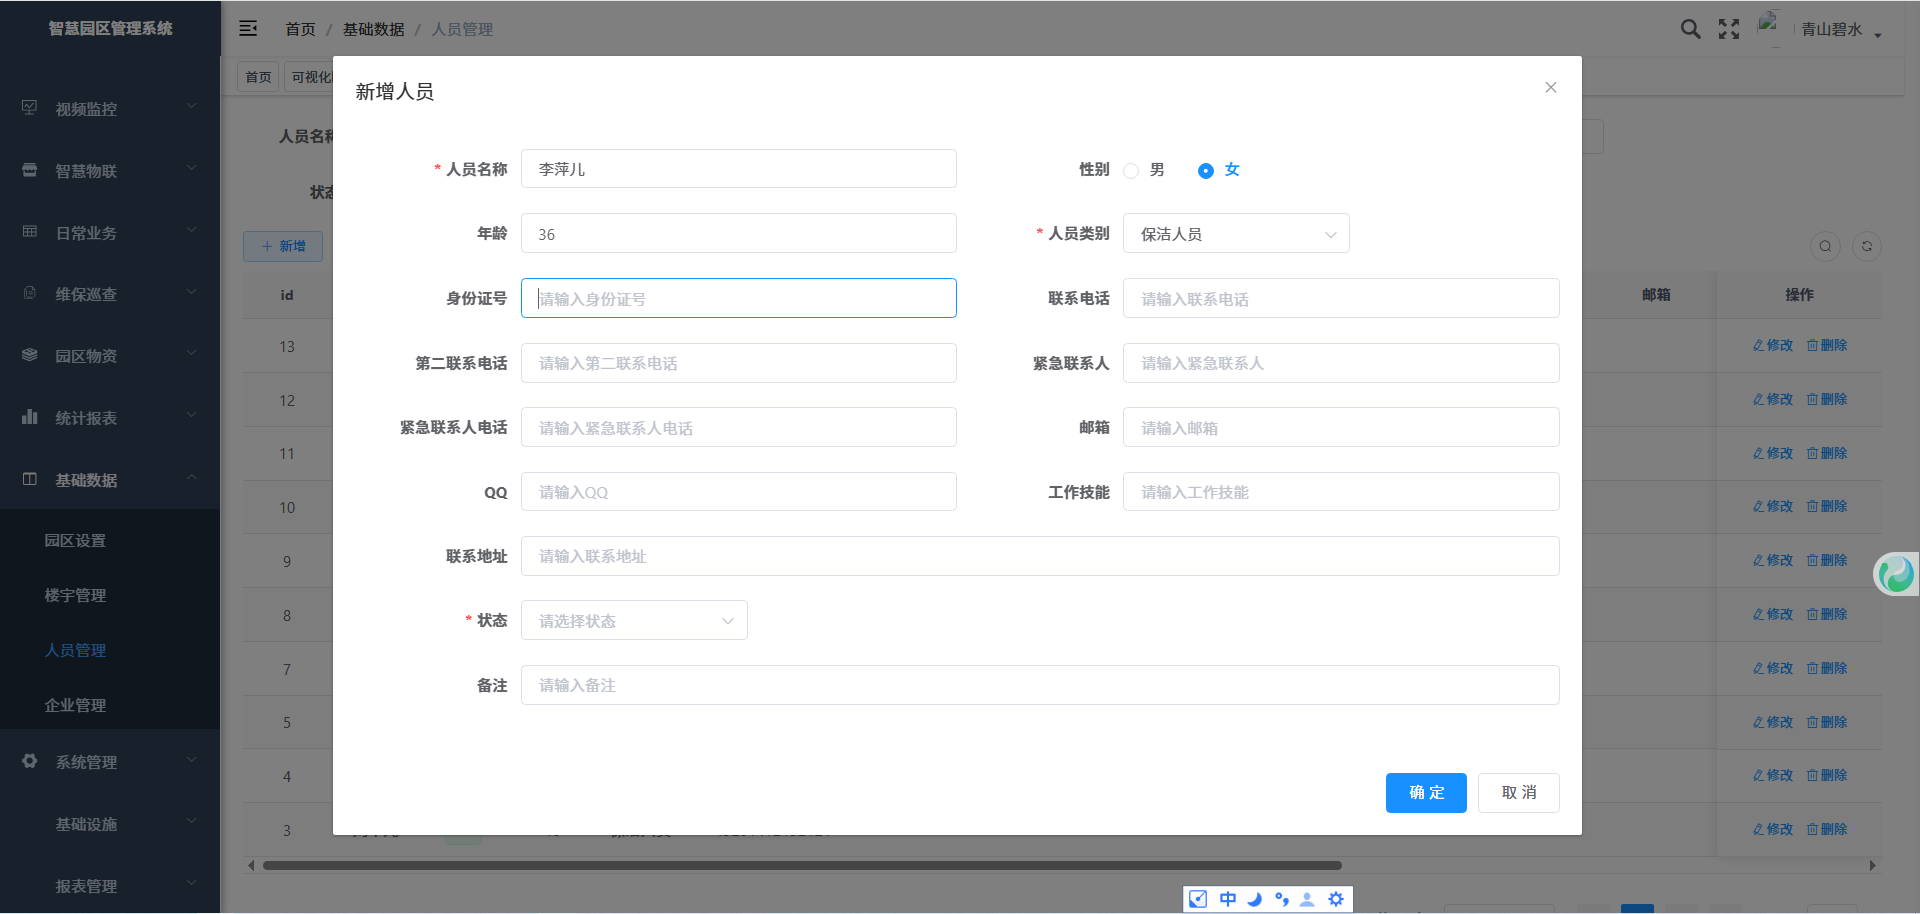Open the 状态 selection dropdown
The image size is (1920, 914).
pyautogui.click(x=634, y=621)
